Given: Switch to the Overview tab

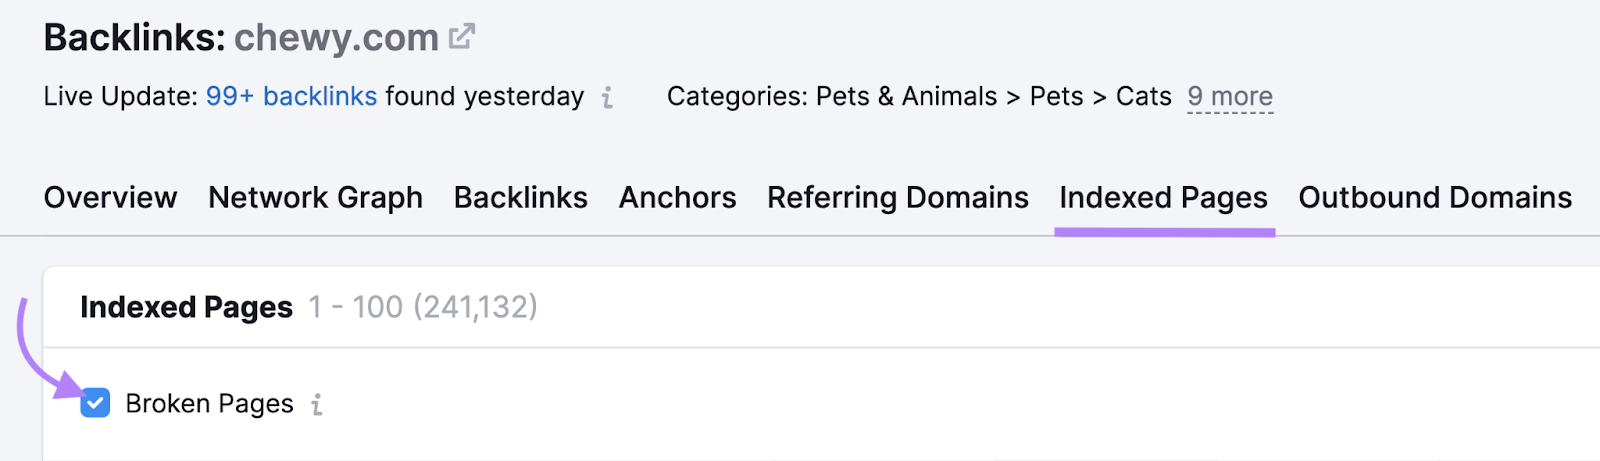Looking at the screenshot, I should click(x=110, y=198).
